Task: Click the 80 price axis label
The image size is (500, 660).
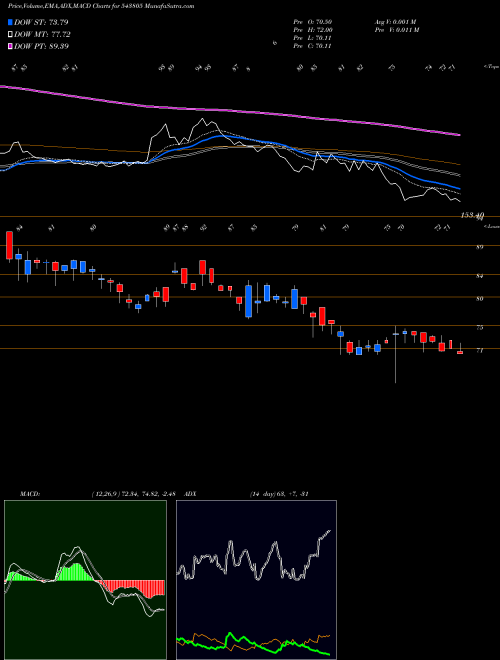Action: [x=479, y=299]
